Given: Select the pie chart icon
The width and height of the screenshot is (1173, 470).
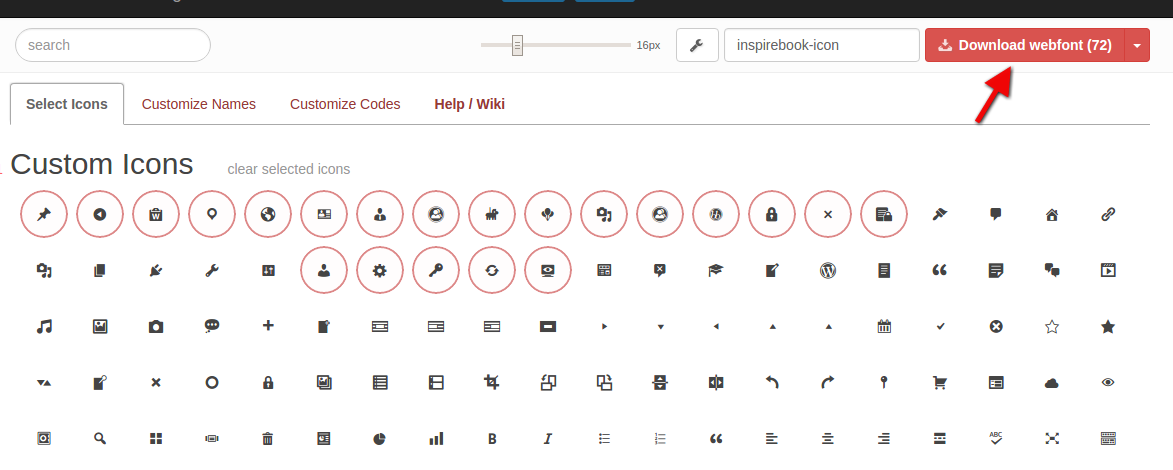Looking at the screenshot, I should tap(379, 438).
